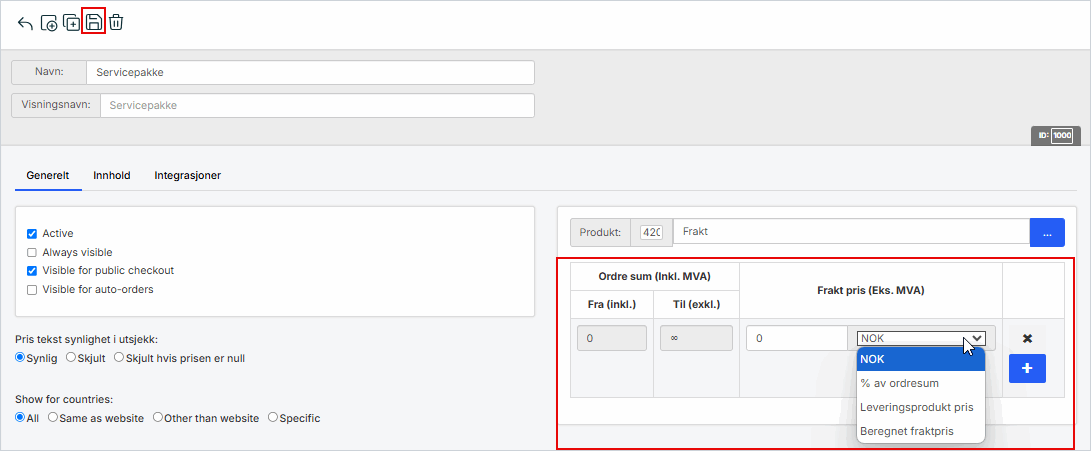Click the new item icon
This screenshot has width=1091, height=451.
tap(48, 22)
